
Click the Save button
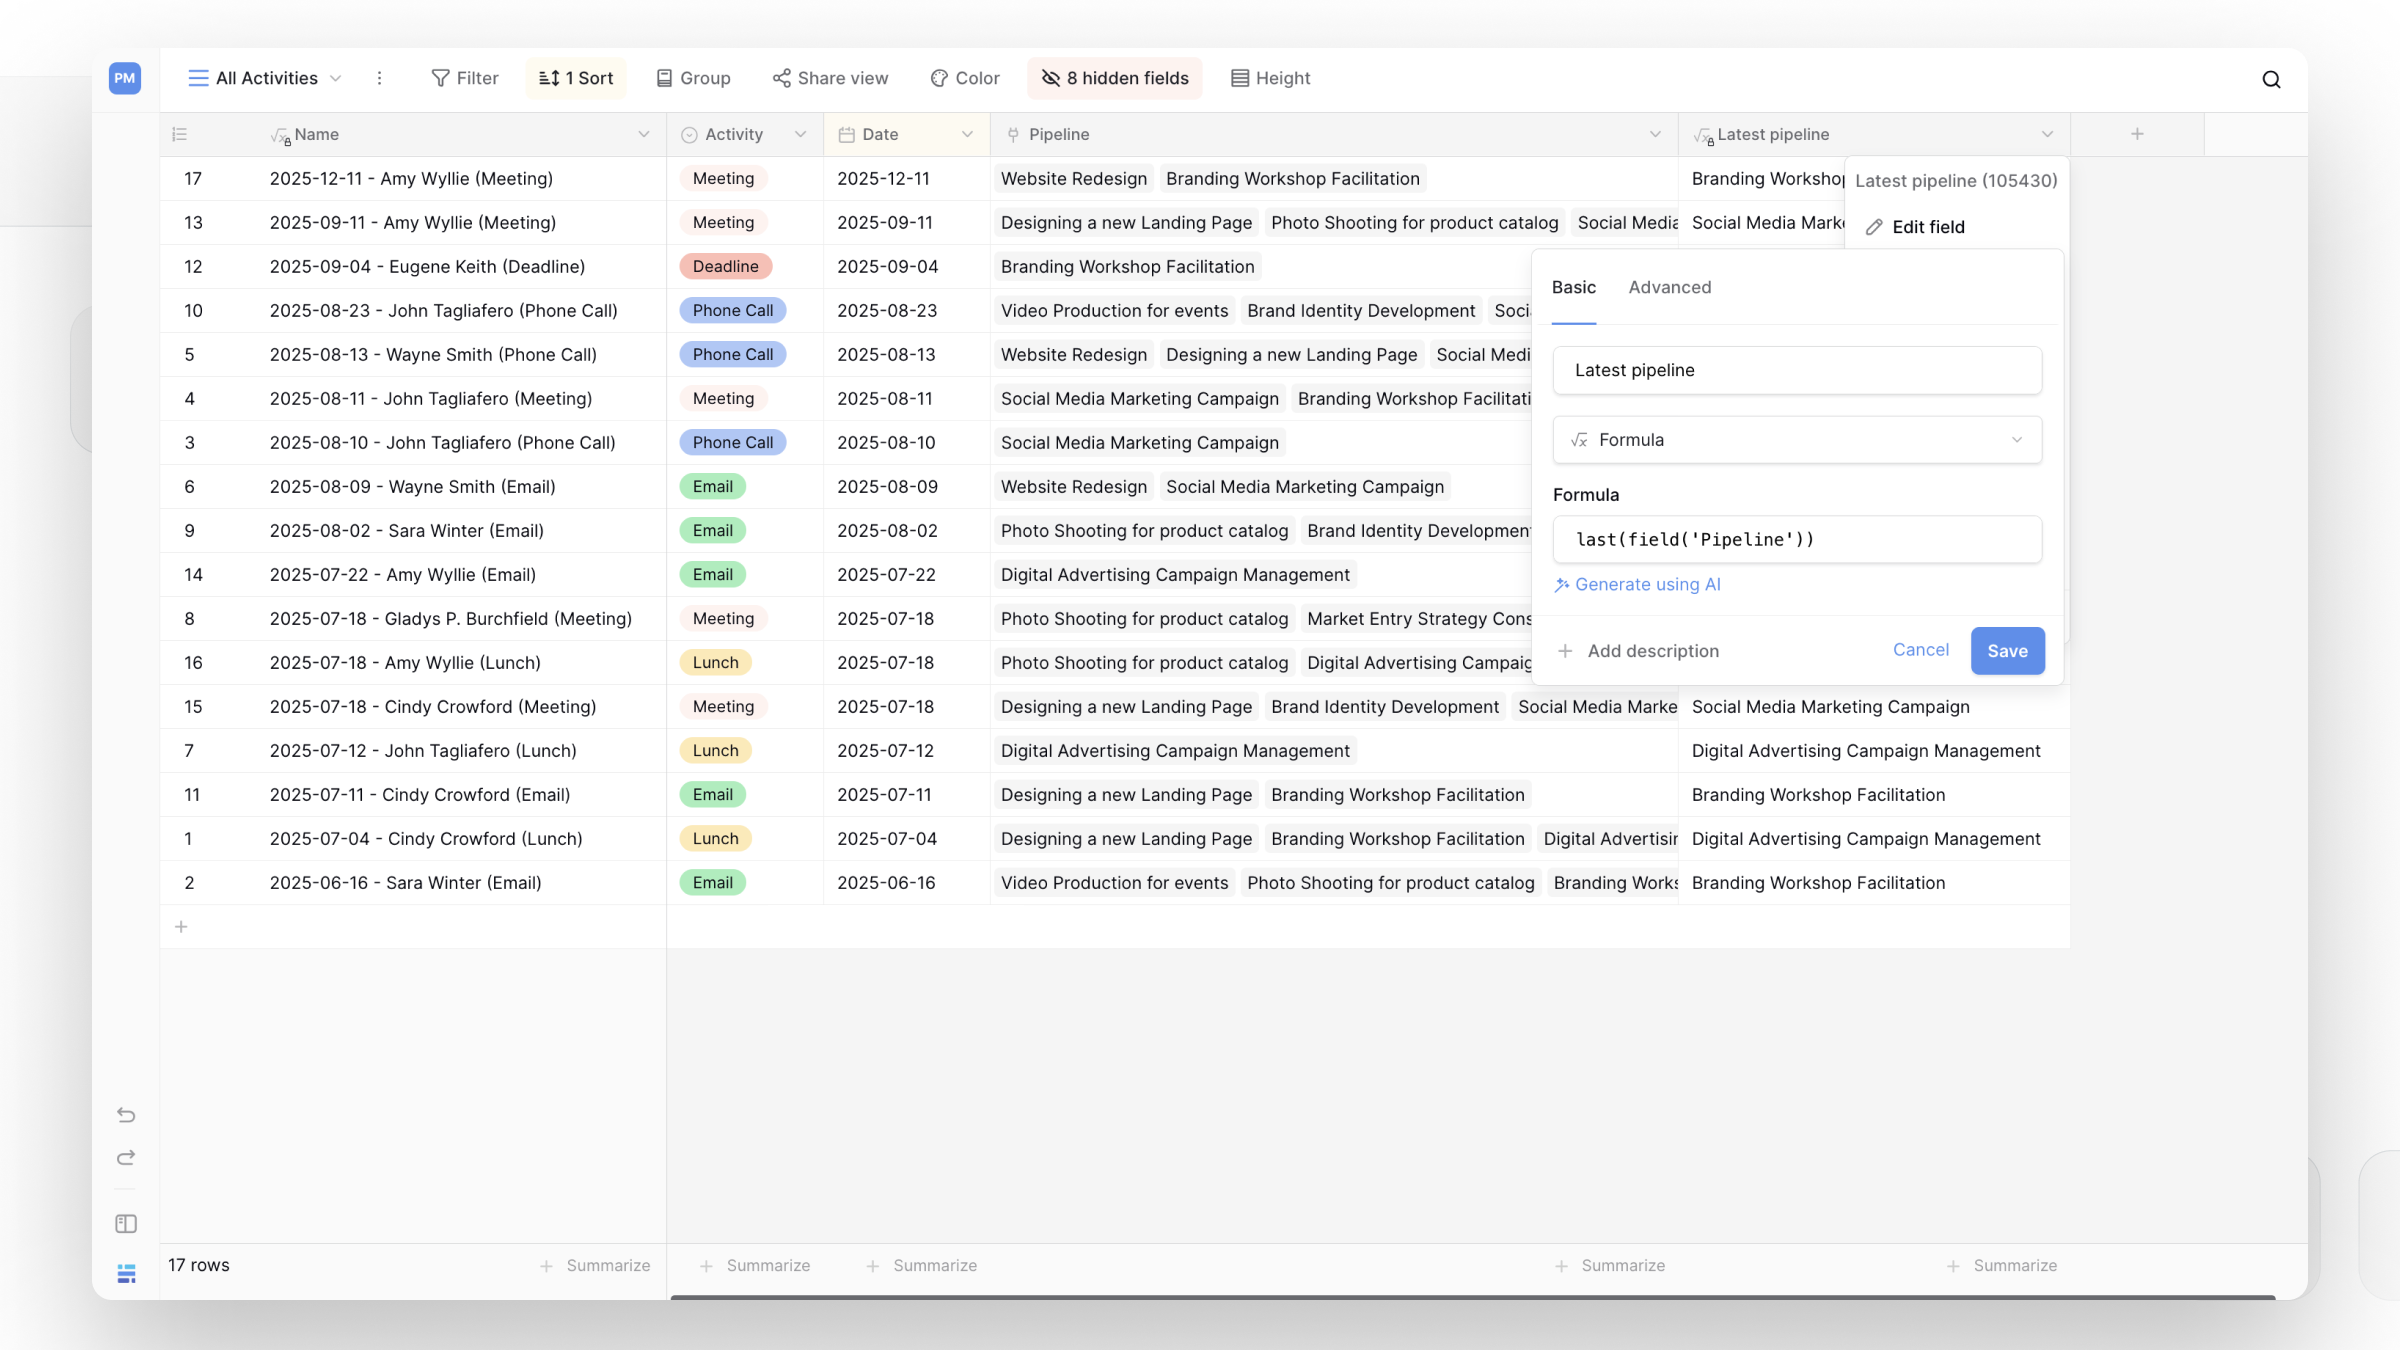(x=2007, y=651)
